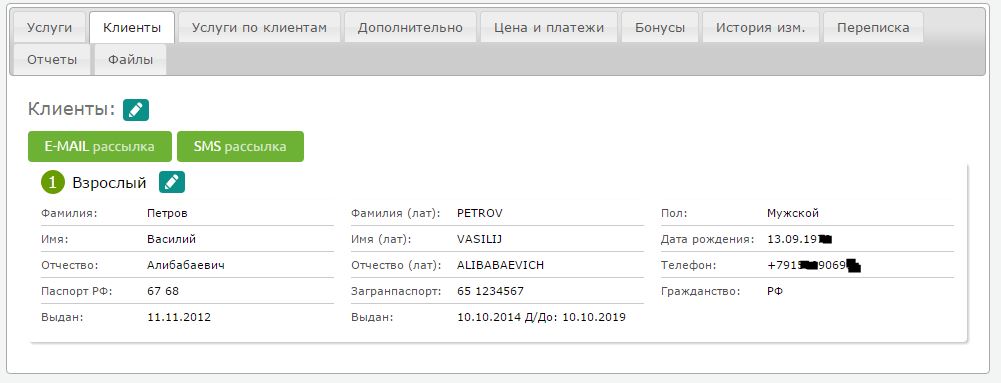Start the E-MAIL рассылка mailing
The image size is (1001, 383).
100,146
